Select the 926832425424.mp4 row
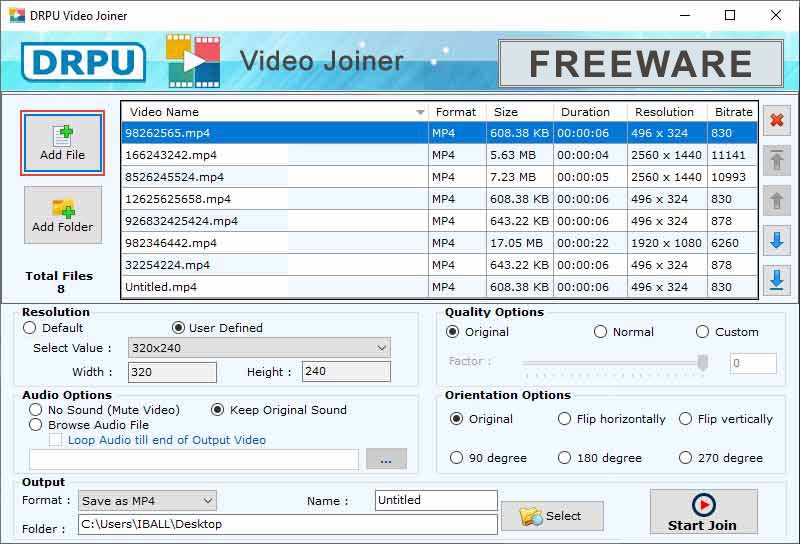800x544 pixels. [439, 221]
